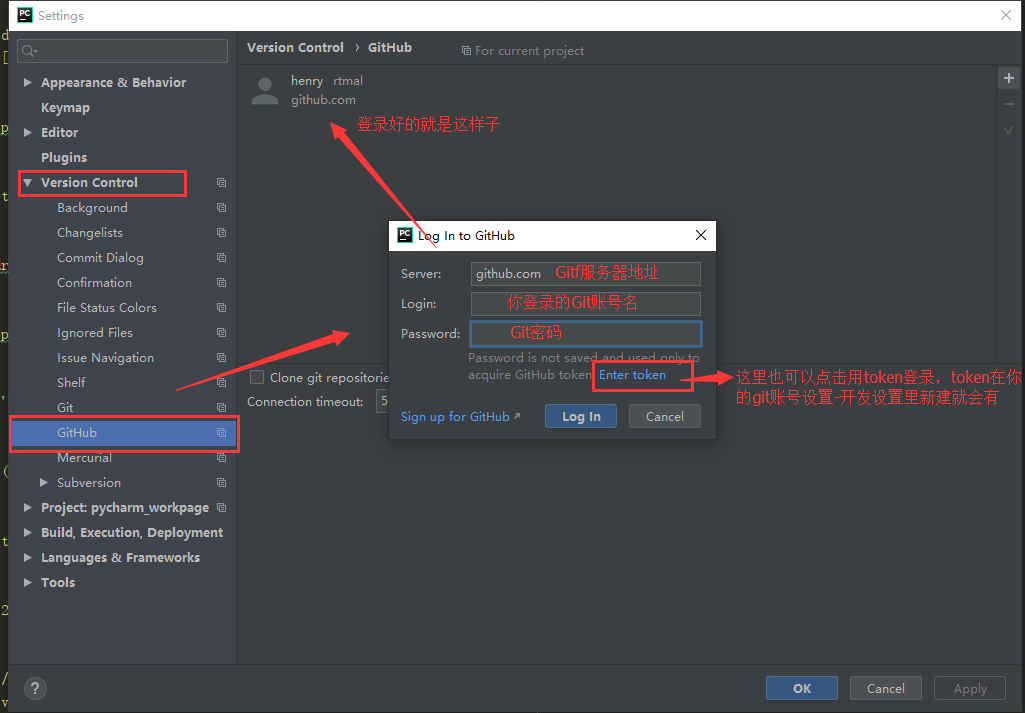
Task: Click project-level icon beside Commit Dialog
Action: click(x=222, y=257)
